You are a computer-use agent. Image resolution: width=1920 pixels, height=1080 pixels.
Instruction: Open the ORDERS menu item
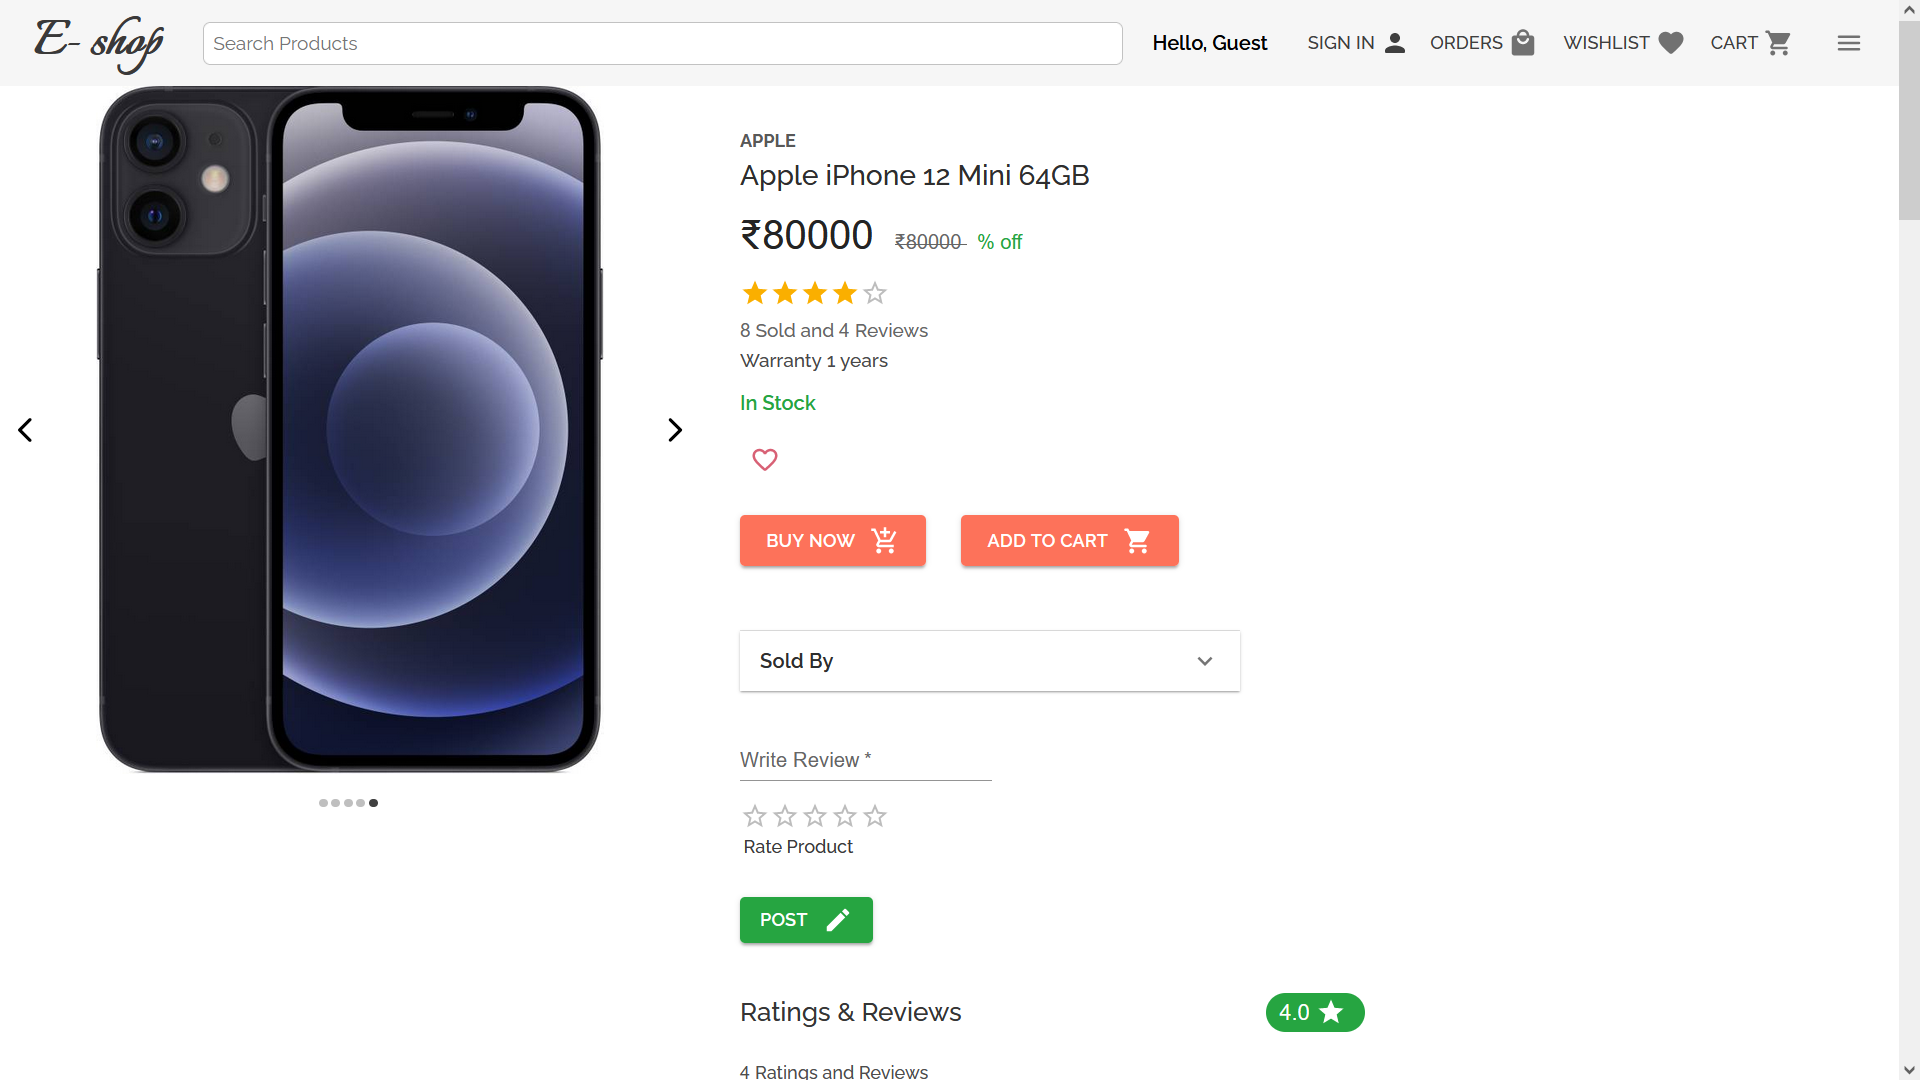[x=1482, y=43]
